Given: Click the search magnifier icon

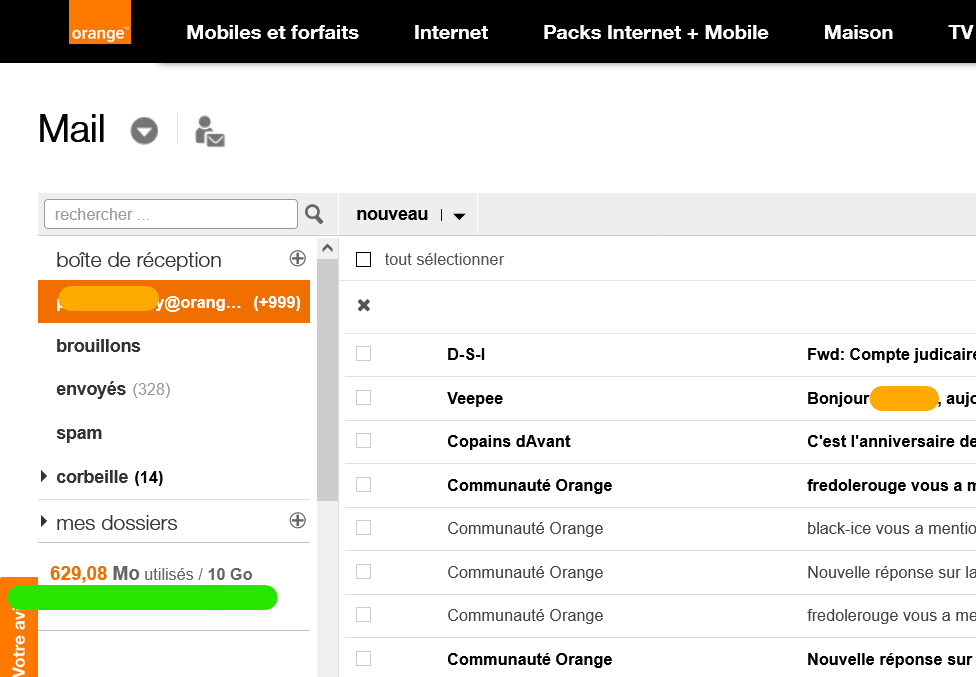Looking at the screenshot, I should pos(314,215).
